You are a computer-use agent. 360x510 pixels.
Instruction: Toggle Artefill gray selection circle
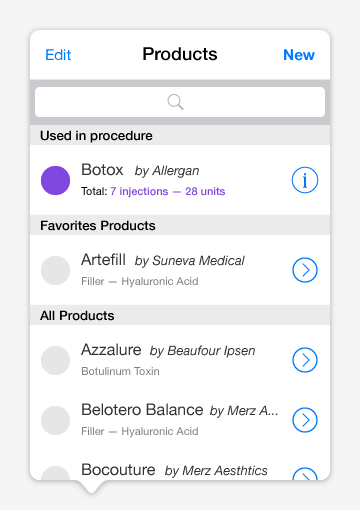[55, 270]
